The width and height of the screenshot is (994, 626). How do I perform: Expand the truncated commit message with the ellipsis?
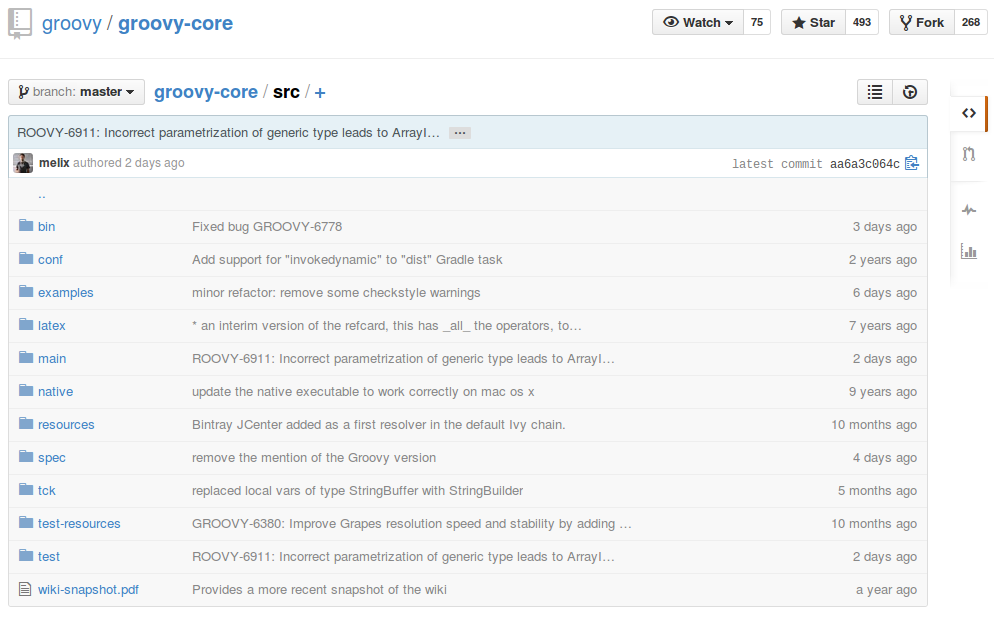pos(458,132)
